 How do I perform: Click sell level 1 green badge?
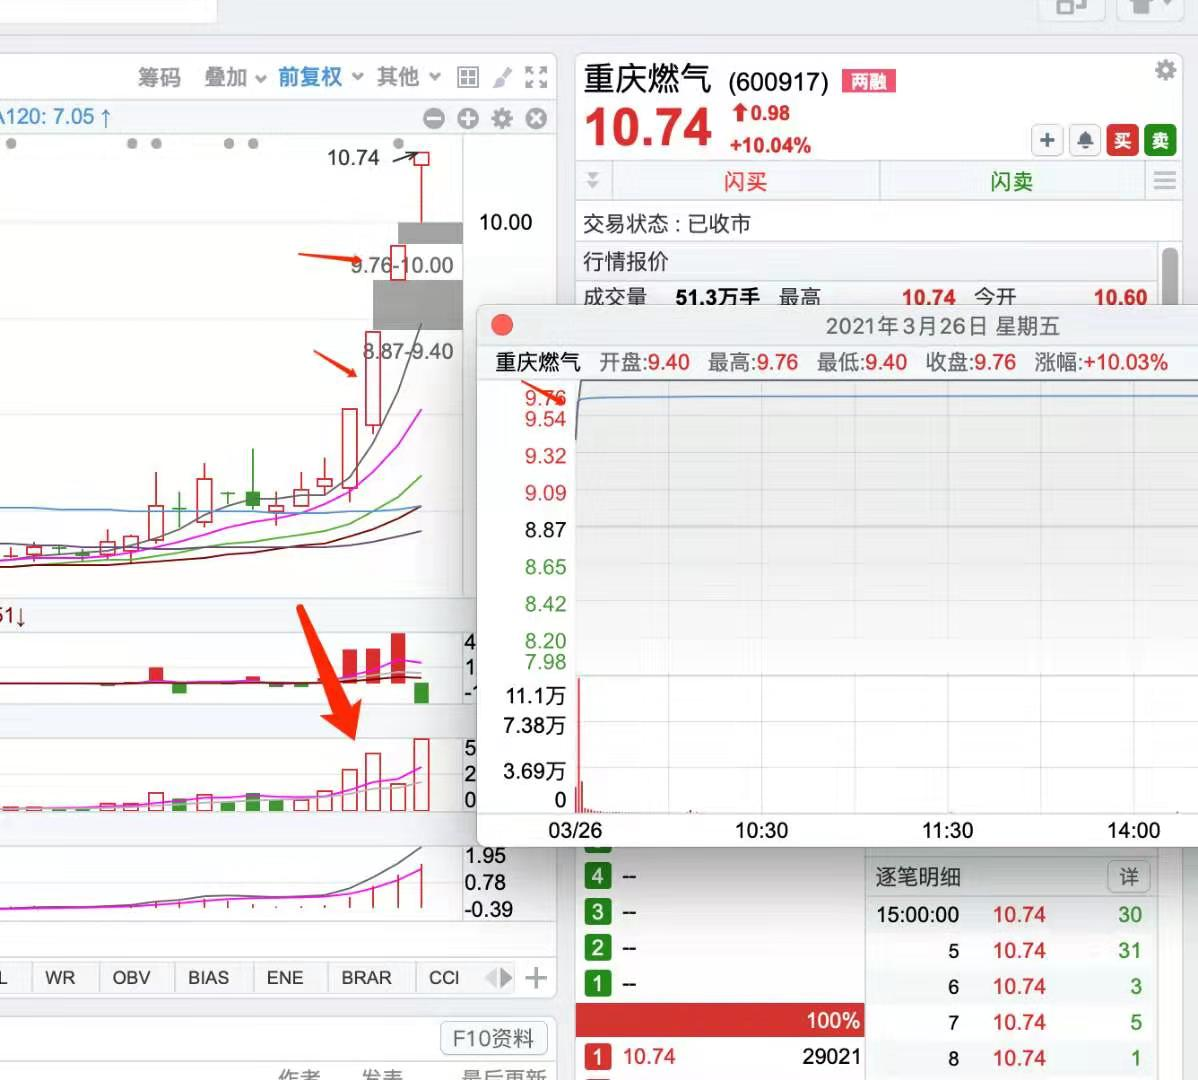pyautogui.click(x=597, y=984)
